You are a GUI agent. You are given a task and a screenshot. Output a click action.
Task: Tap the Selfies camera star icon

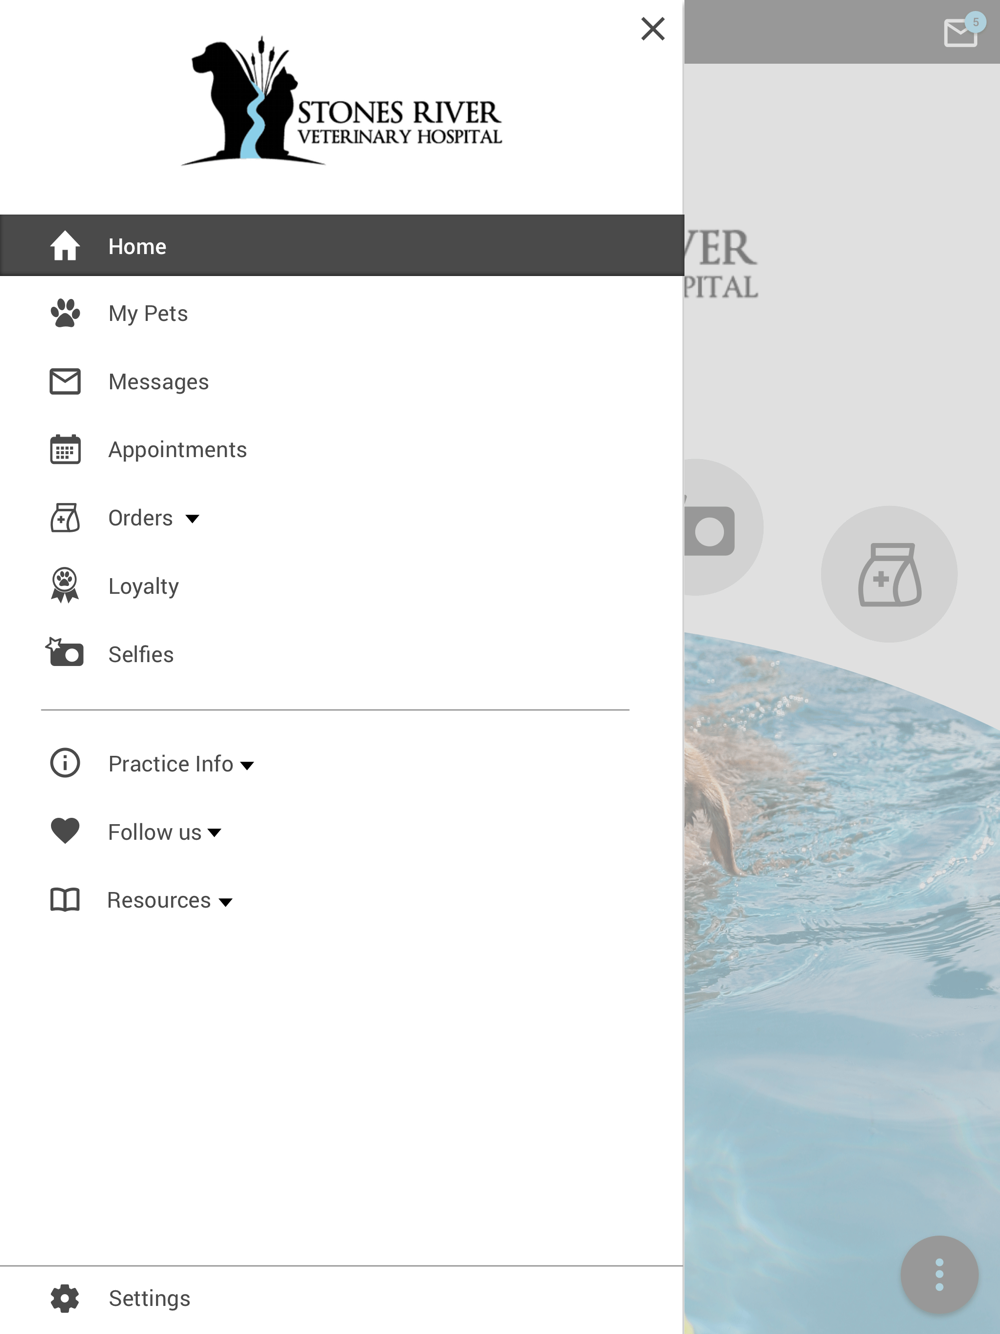click(65, 652)
